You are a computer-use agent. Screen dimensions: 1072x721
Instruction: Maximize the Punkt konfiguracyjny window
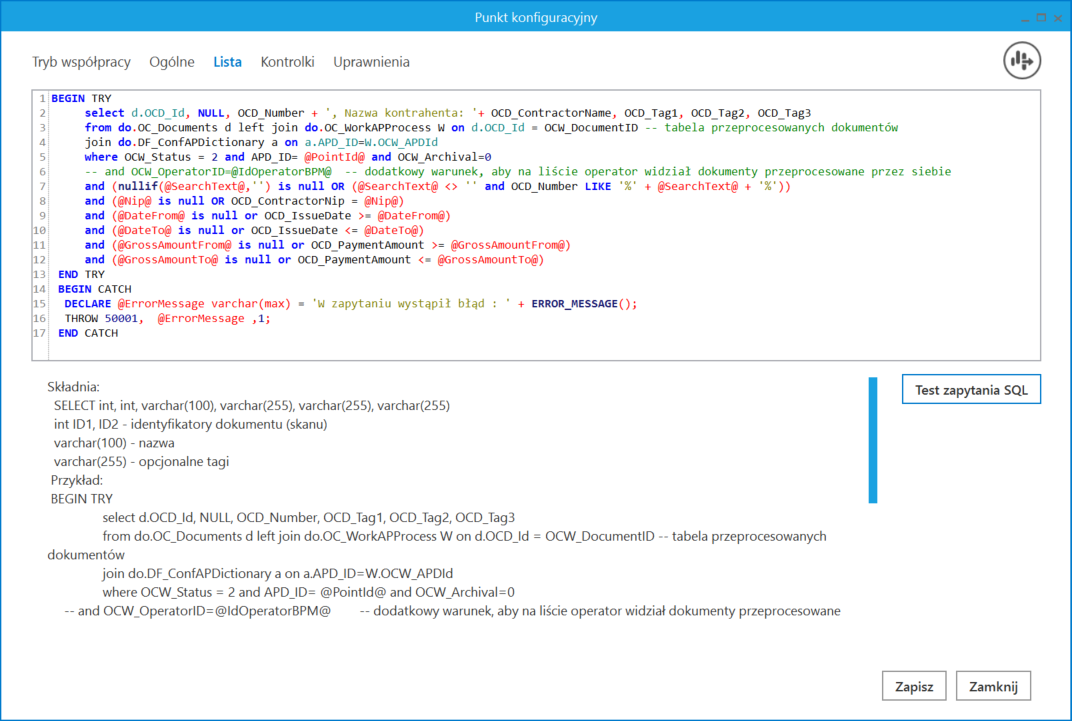point(1040,17)
